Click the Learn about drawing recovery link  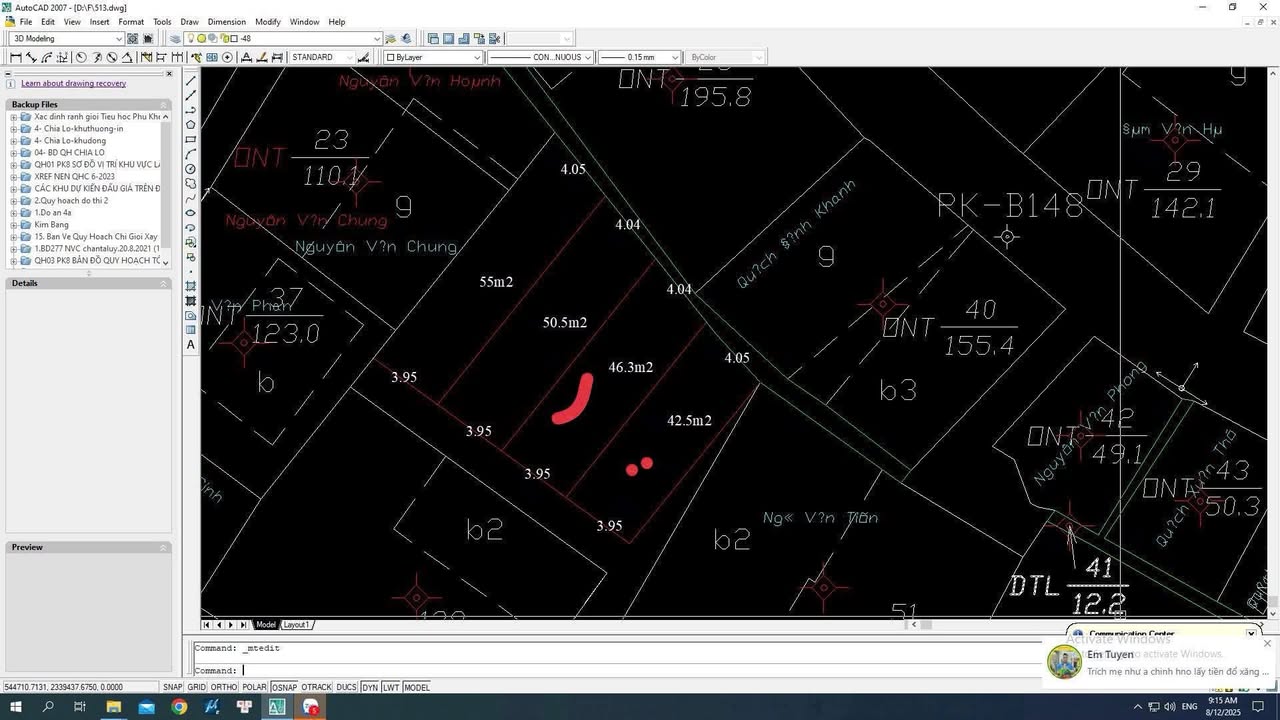click(74, 82)
